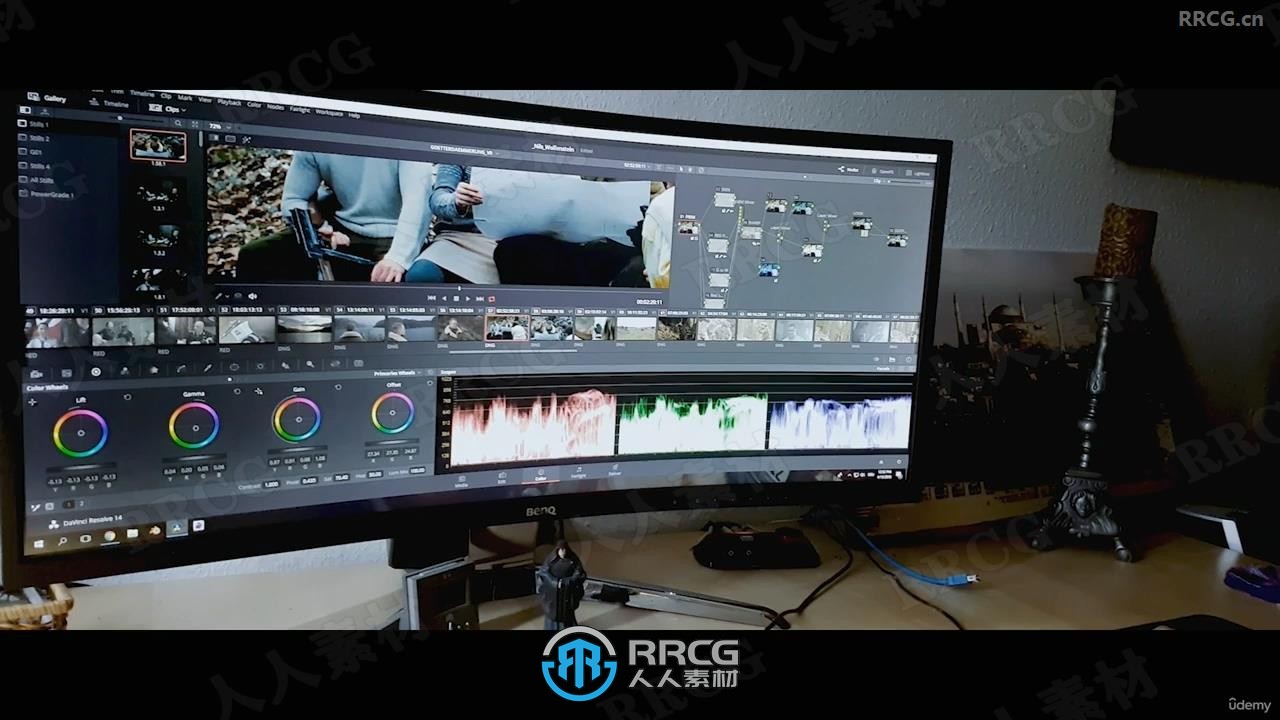The image size is (1280, 720).
Task: Click the Offset color wheel center
Action: 392,412
